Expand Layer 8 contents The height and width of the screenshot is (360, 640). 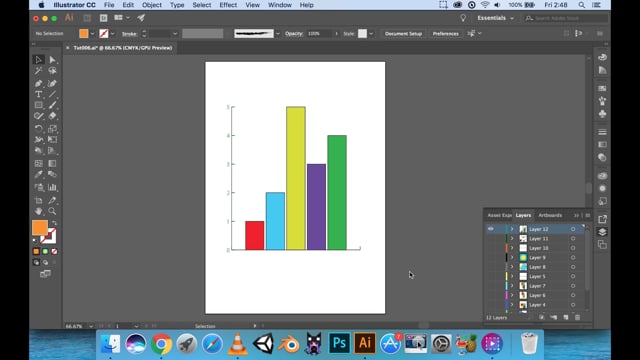tap(512, 267)
